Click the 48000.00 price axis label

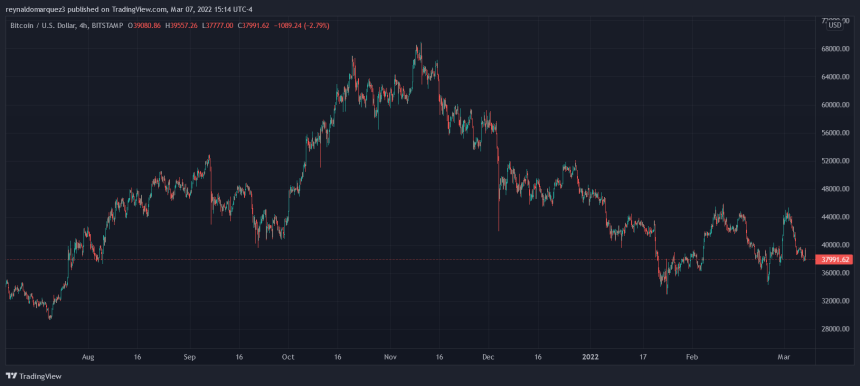[x=835, y=189]
